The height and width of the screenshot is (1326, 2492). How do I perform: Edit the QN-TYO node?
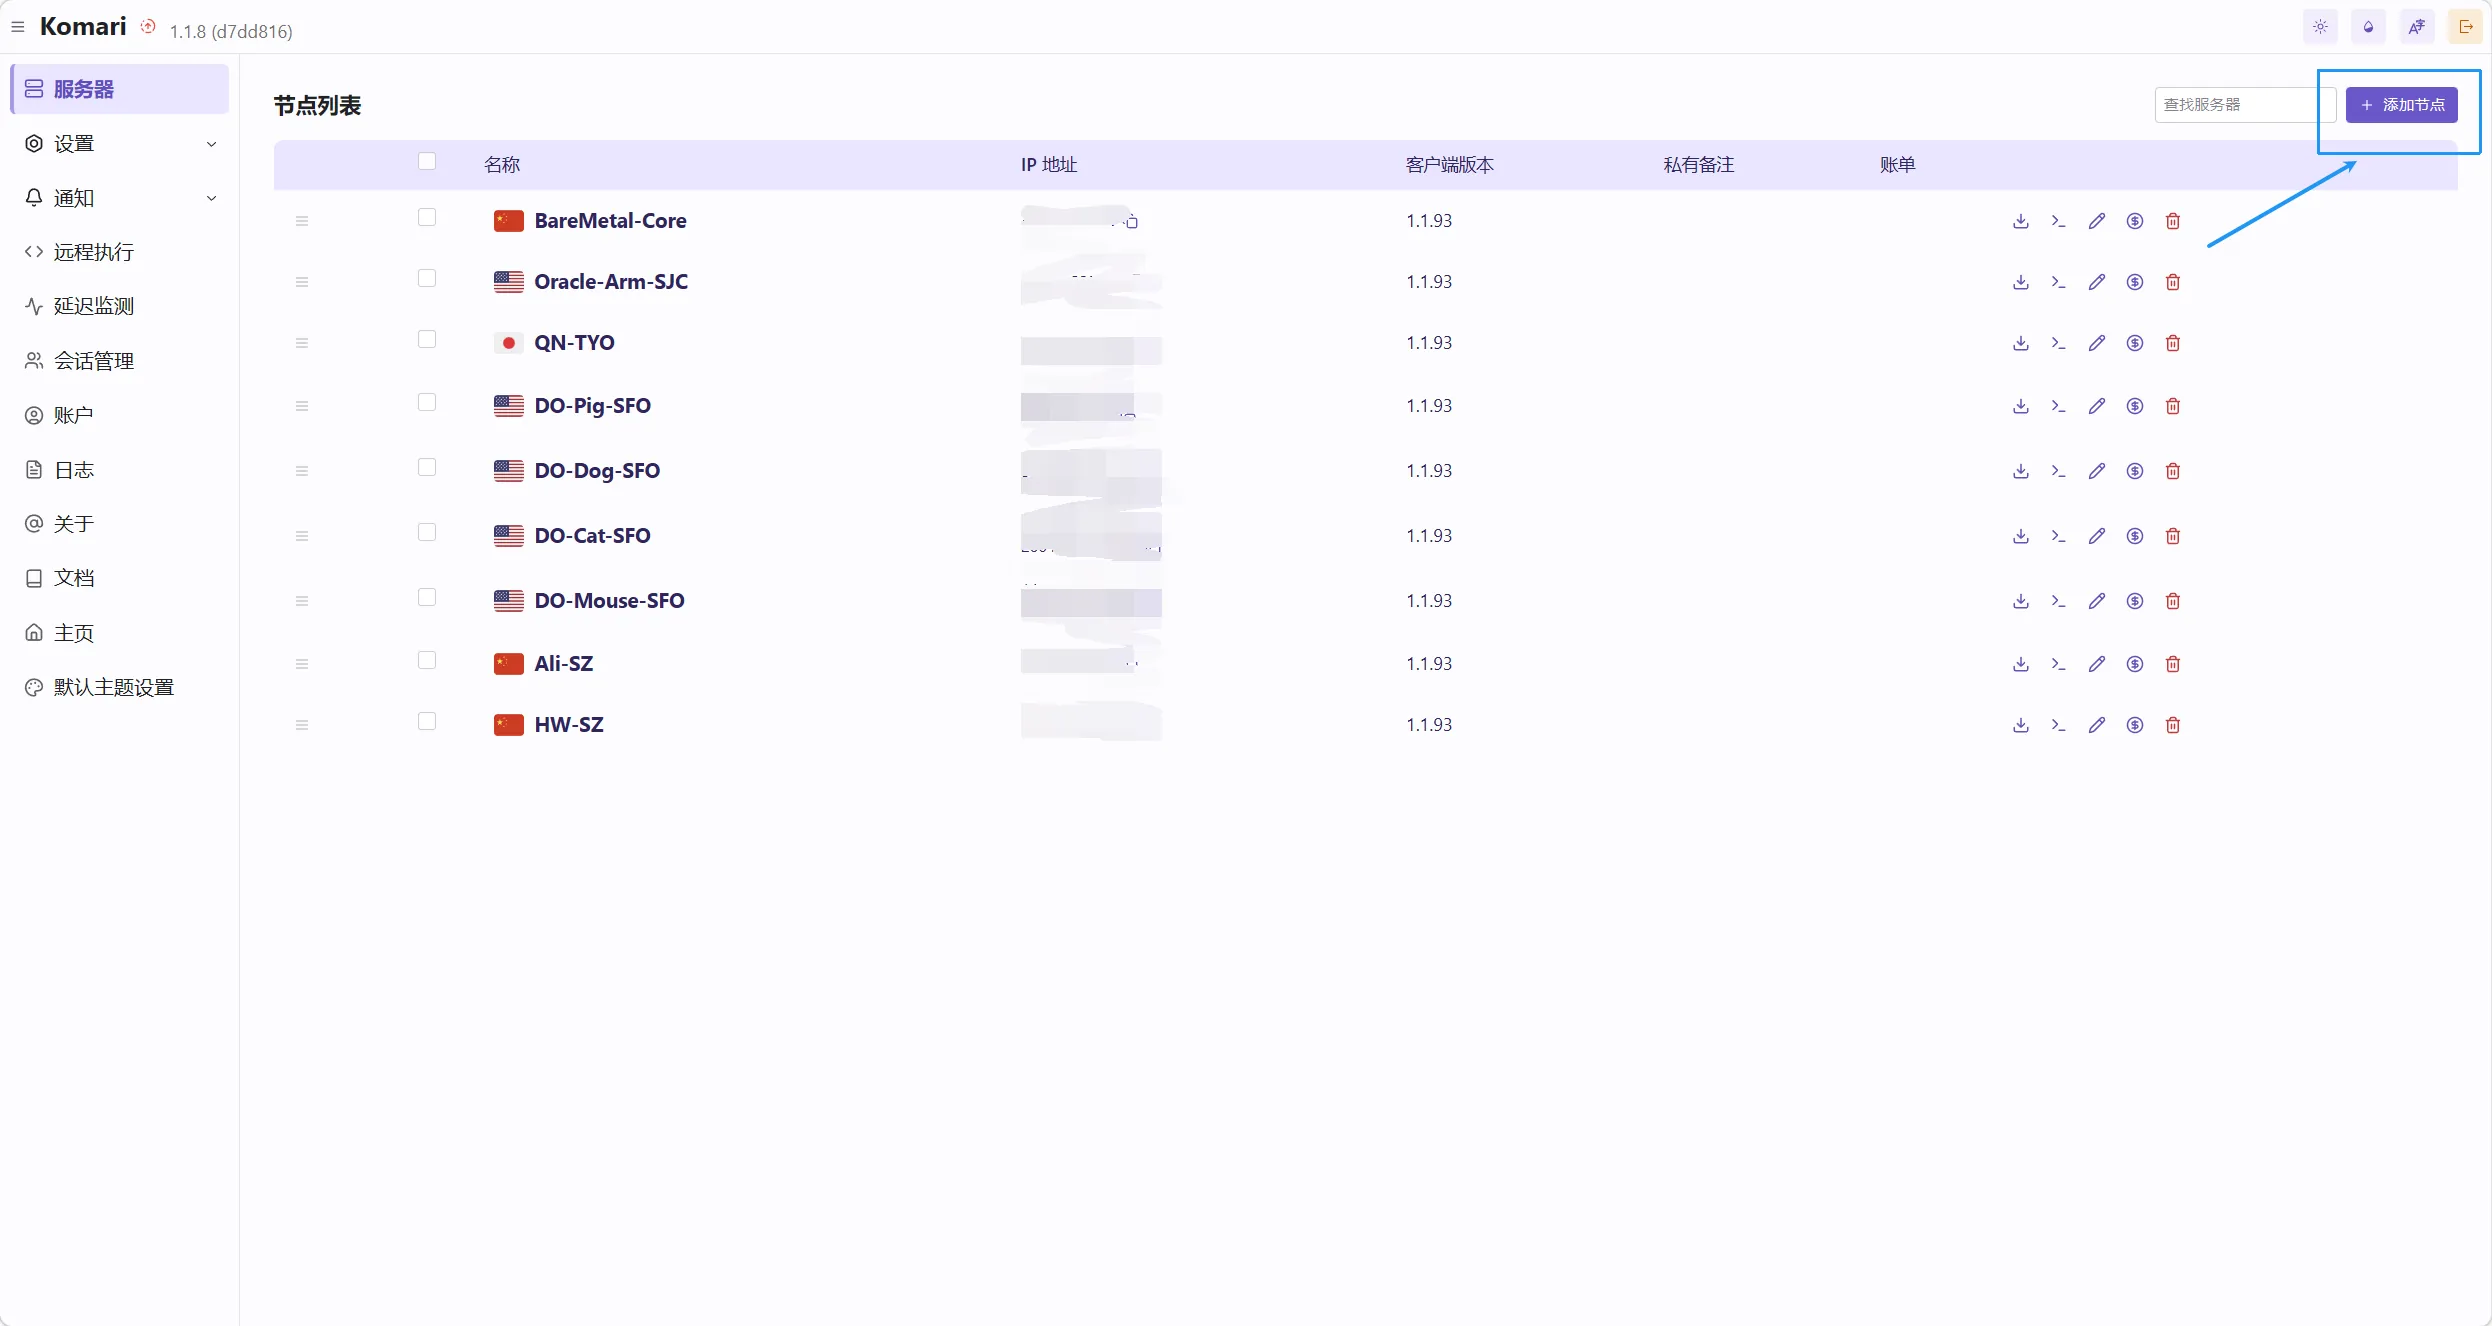(x=2096, y=343)
